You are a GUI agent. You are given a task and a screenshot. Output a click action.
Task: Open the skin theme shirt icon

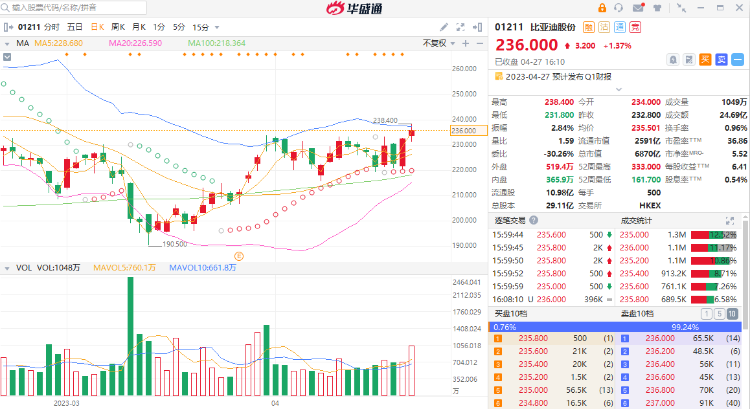click(657, 8)
